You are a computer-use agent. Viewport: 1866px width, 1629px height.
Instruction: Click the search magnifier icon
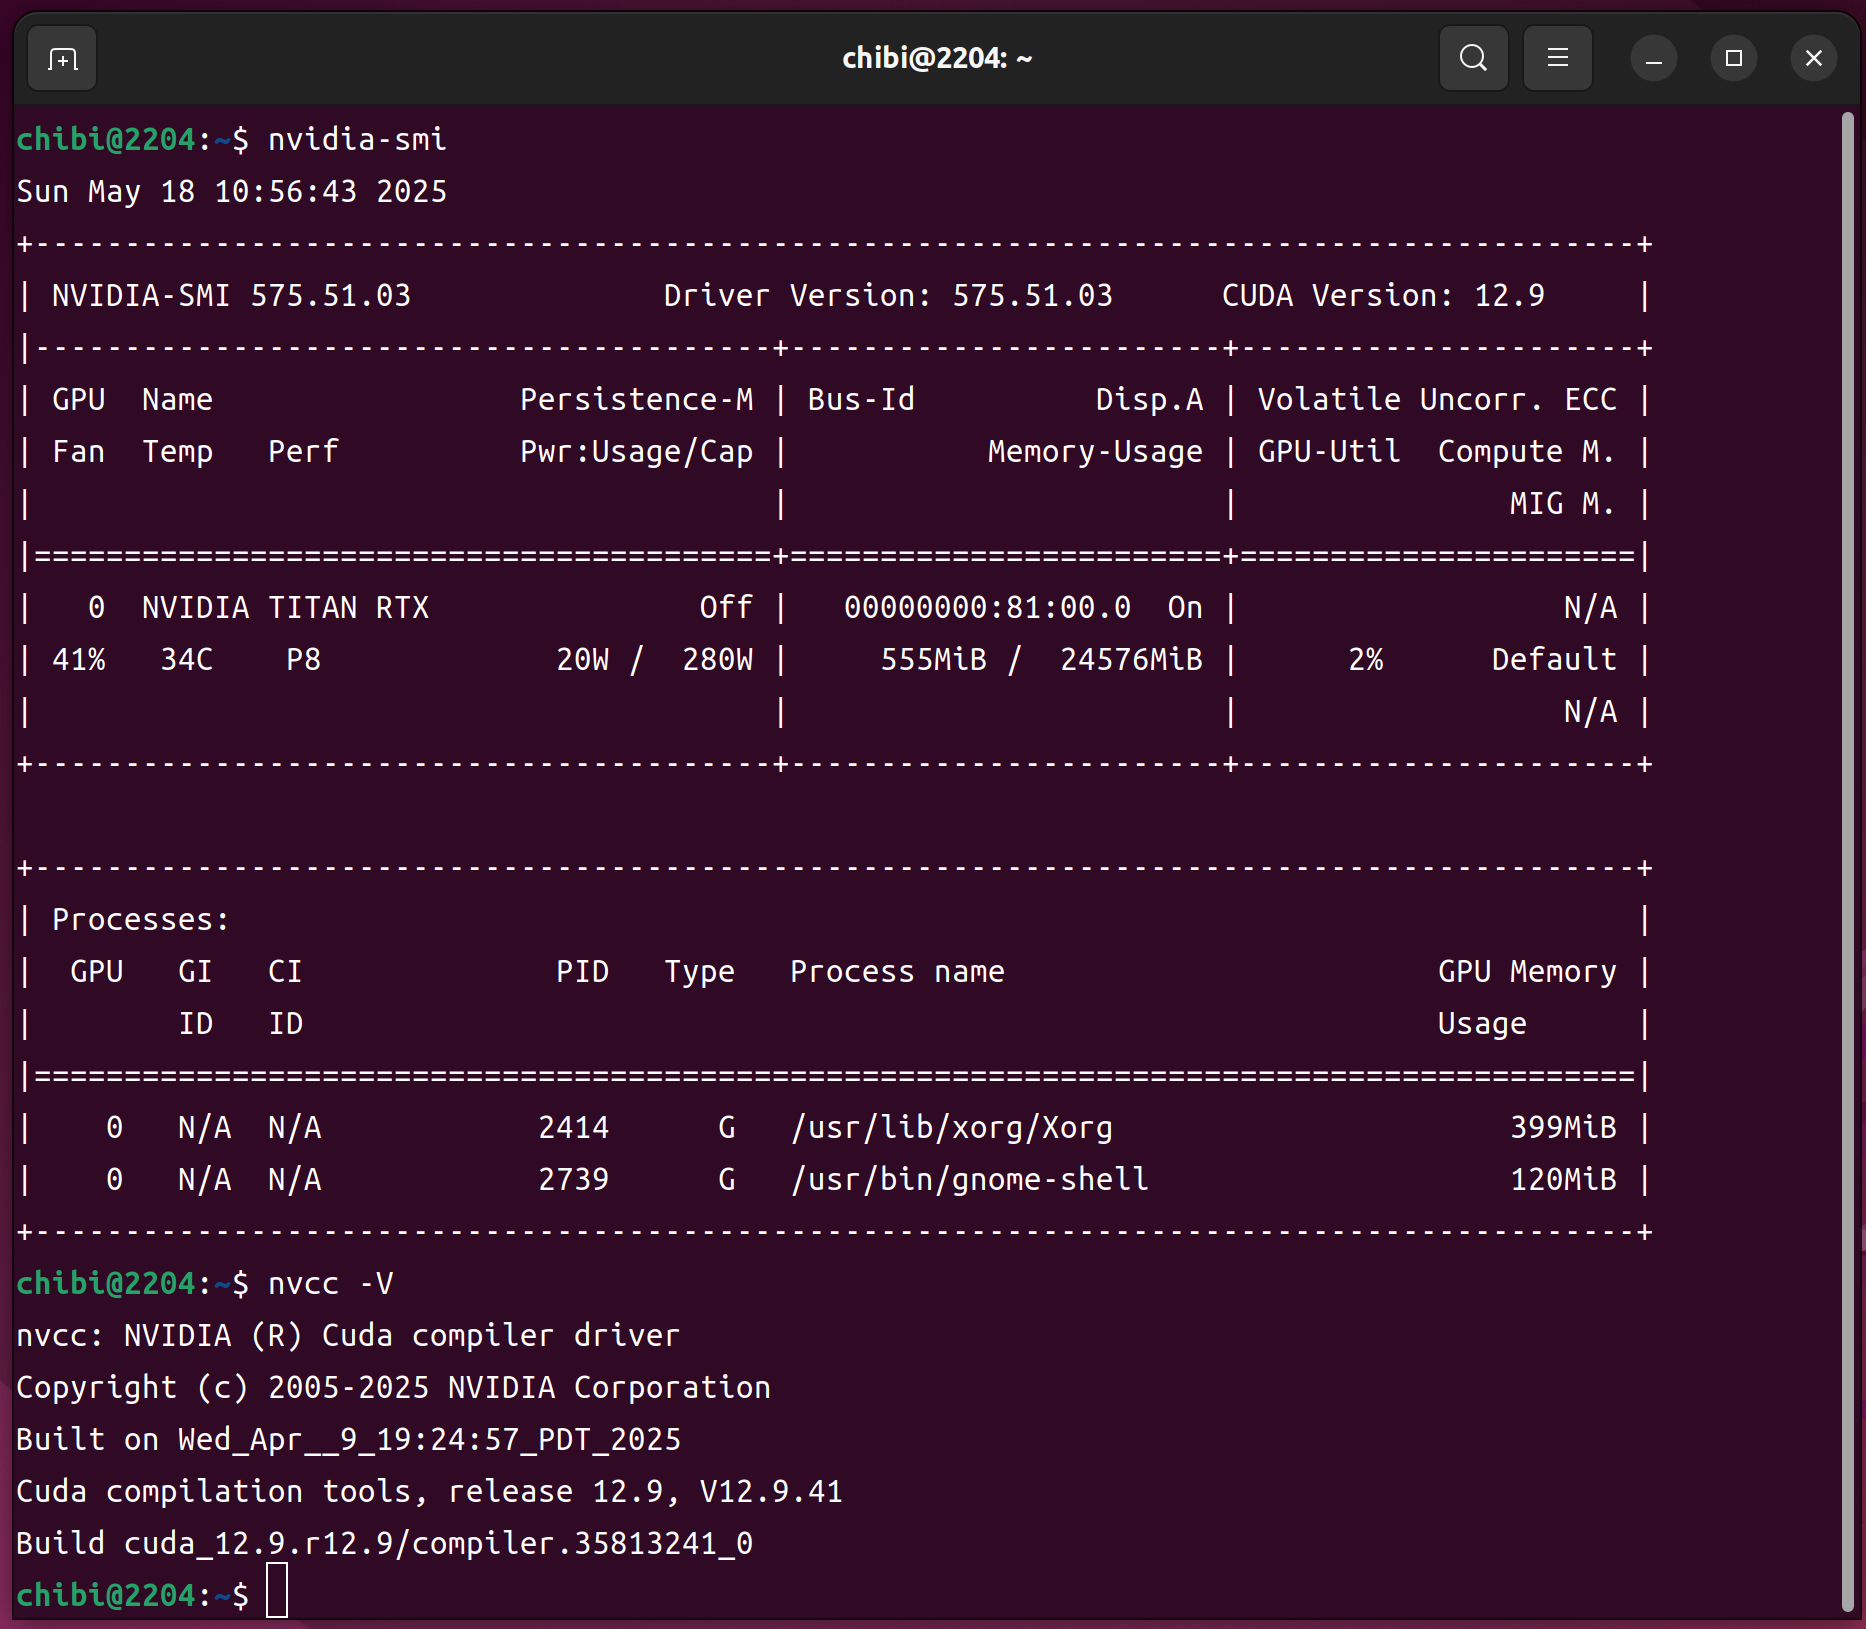[x=1473, y=59]
